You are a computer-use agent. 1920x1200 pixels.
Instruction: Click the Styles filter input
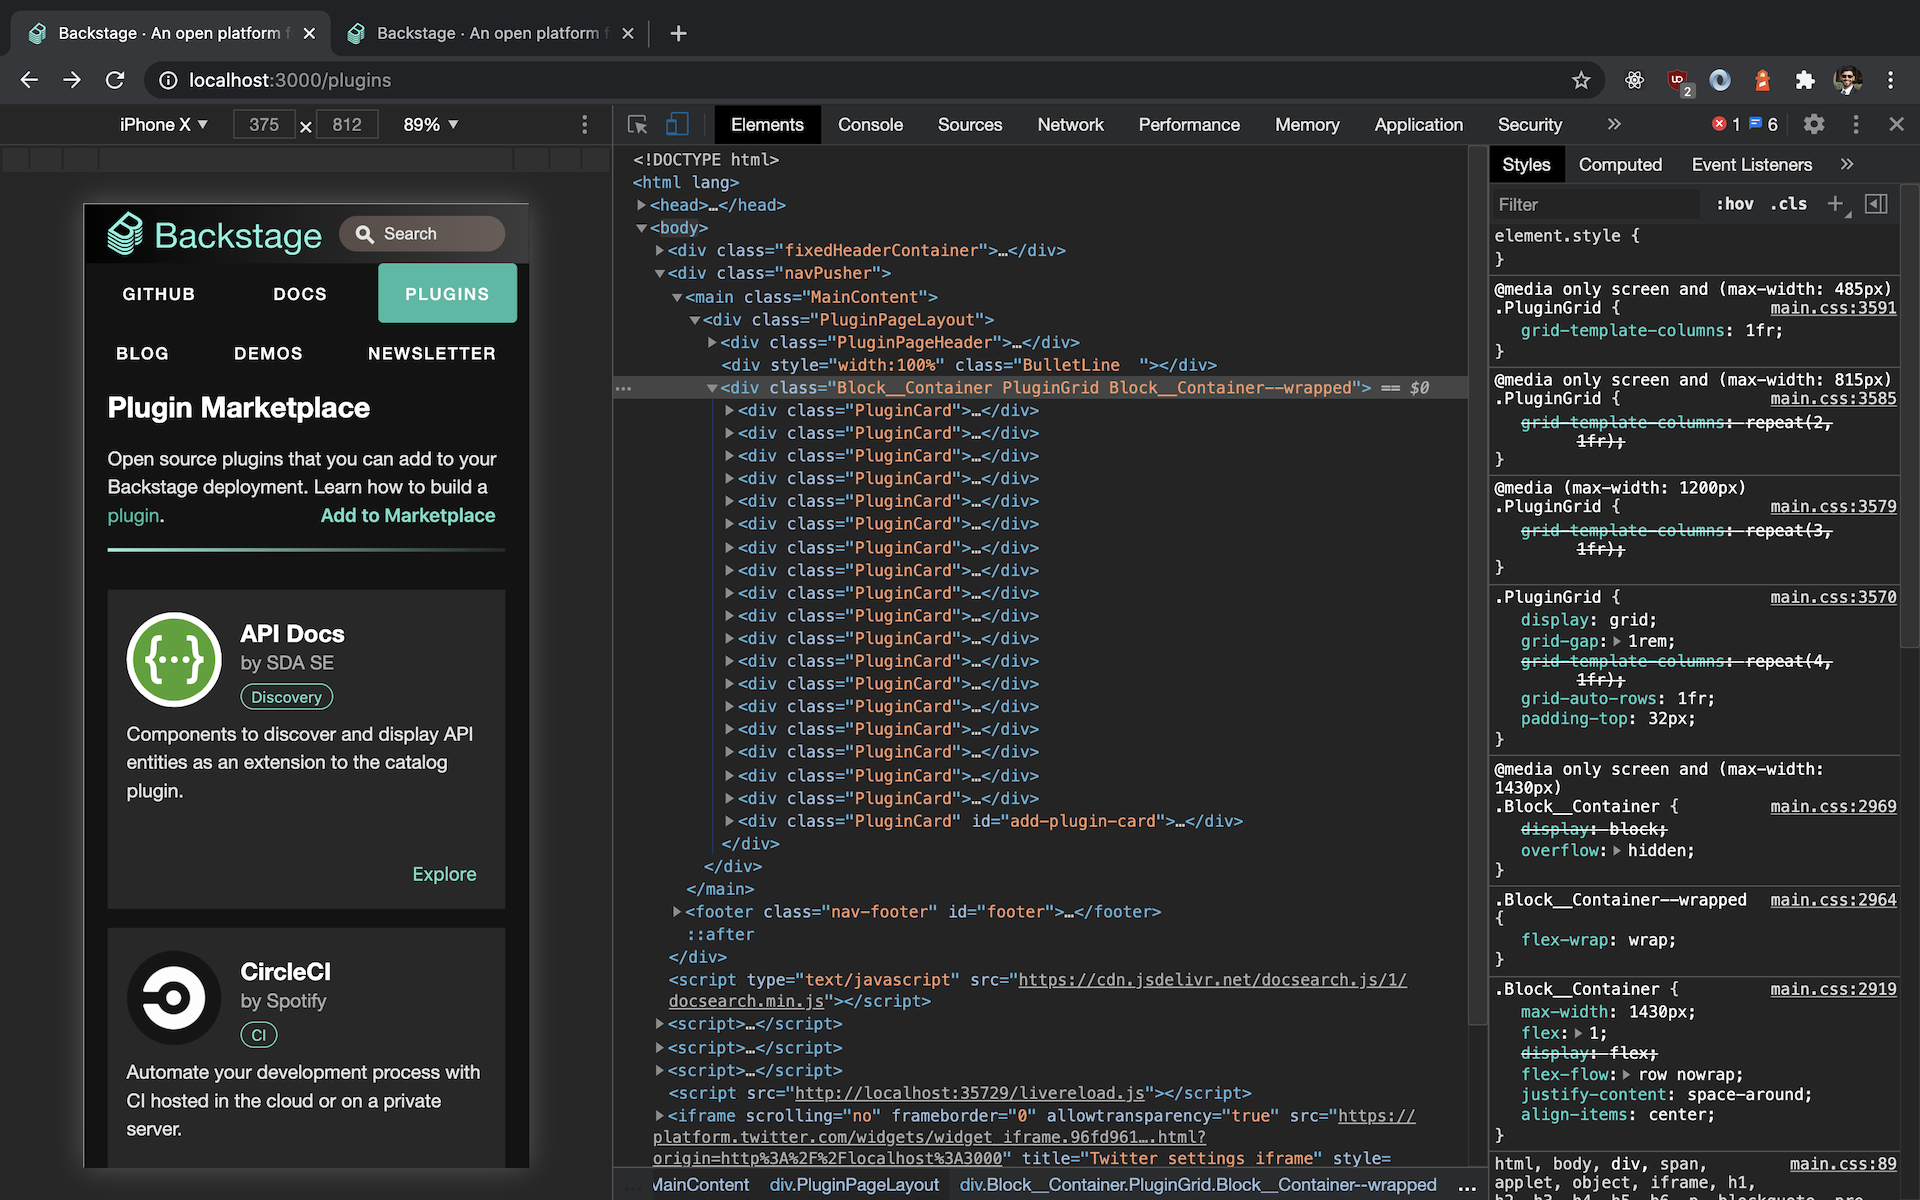[x=1595, y=204]
